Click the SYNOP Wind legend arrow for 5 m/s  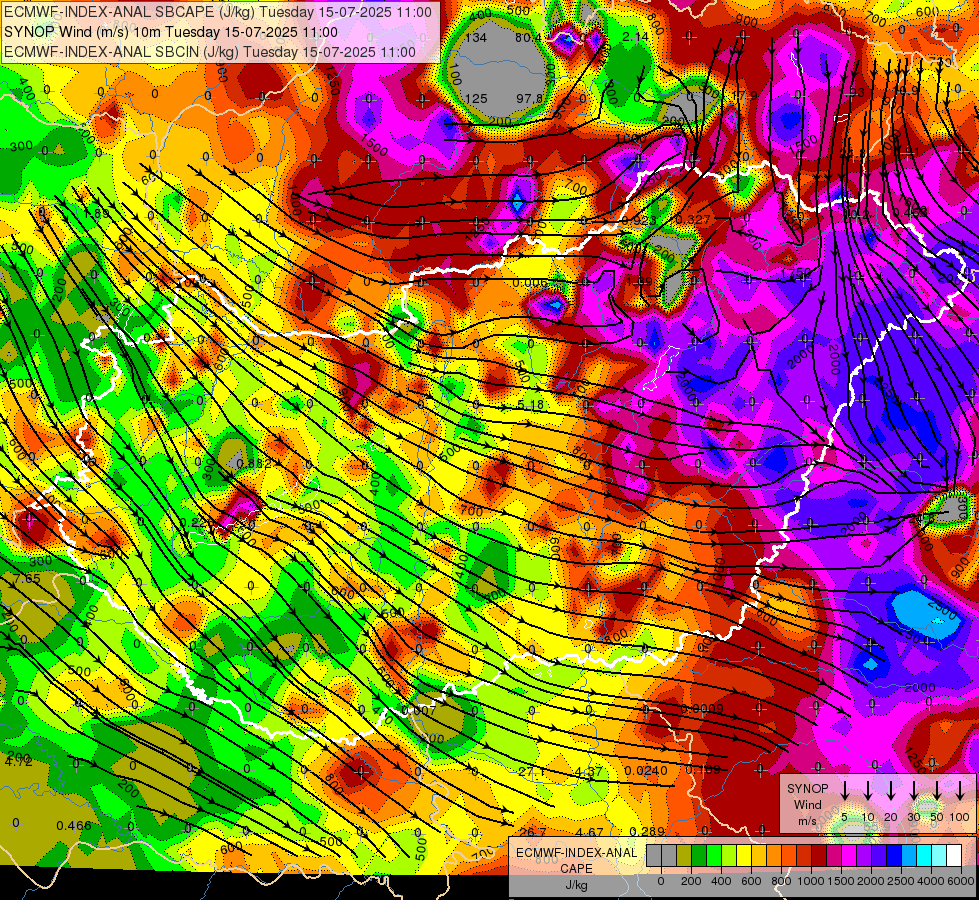pos(845,791)
